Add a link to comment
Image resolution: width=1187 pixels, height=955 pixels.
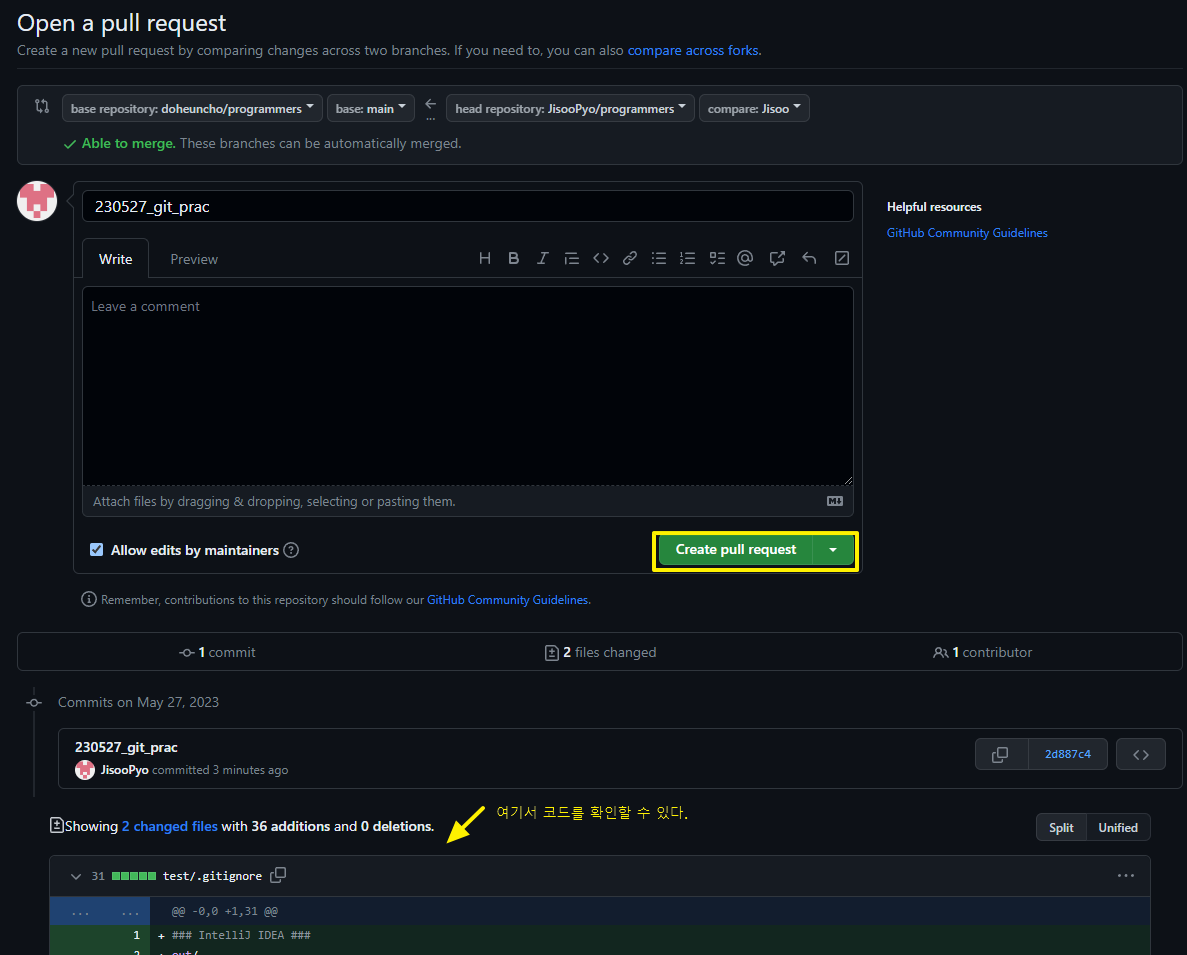pyautogui.click(x=630, y=259)
